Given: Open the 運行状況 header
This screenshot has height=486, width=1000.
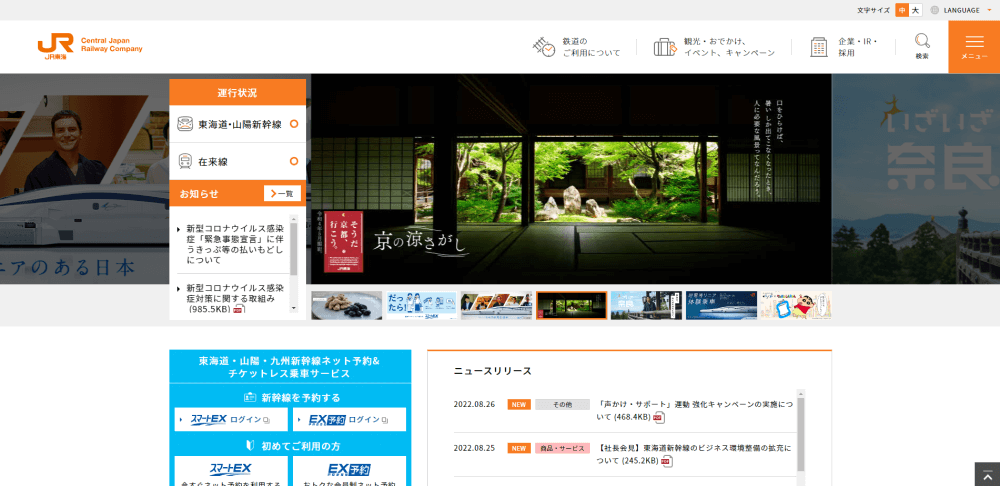Looking at the screenshot, I should [x=237, y=92].
